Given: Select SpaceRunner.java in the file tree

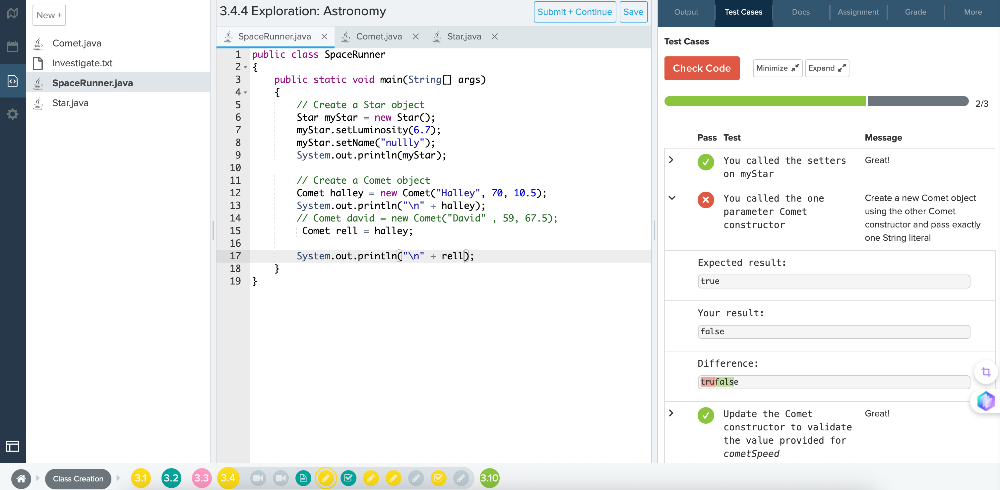Looking at the screenshot, I should click(118, 83).
